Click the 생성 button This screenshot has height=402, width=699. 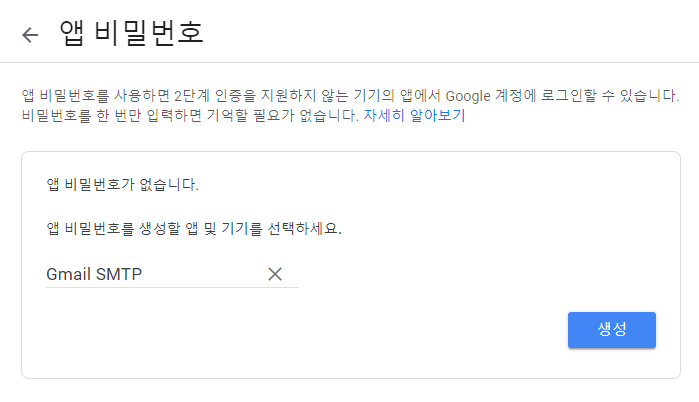coord(612,330)
